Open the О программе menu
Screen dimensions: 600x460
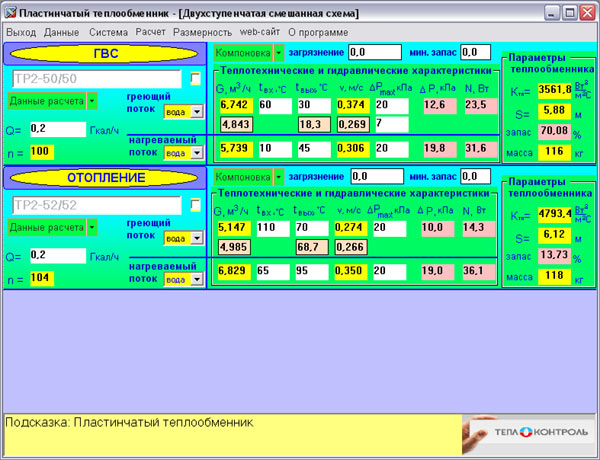tap(317, 32)
